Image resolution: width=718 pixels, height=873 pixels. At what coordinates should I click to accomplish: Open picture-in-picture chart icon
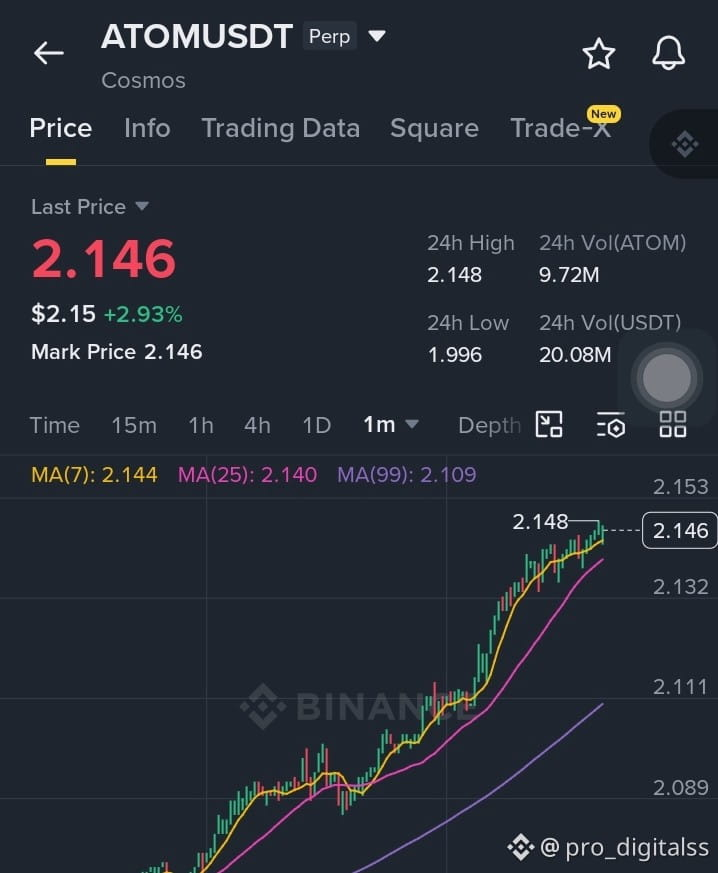tap(549, 424)
